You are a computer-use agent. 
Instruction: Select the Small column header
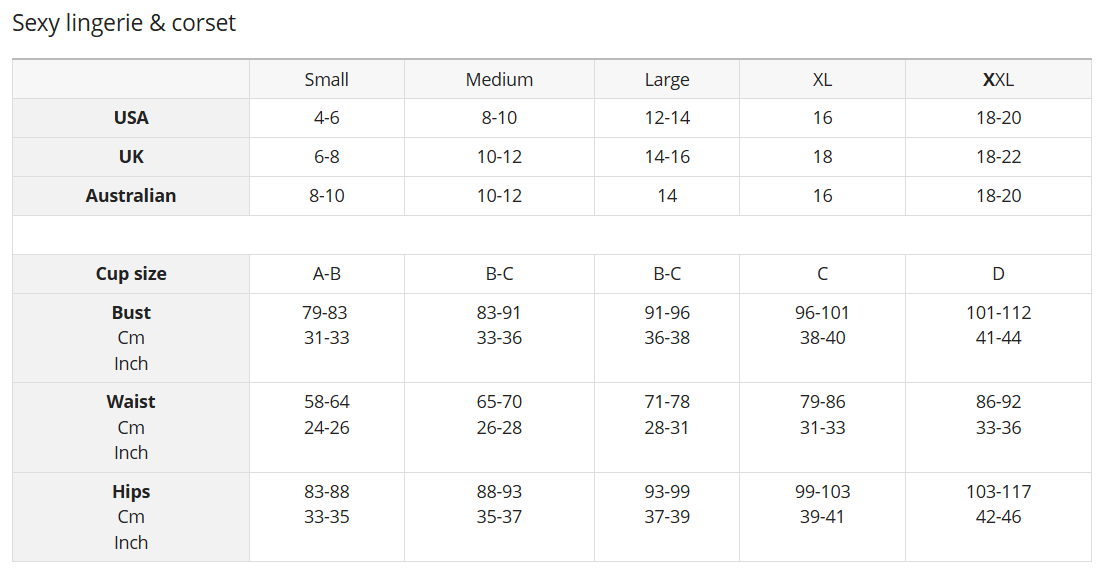click(x=327, y=80)
